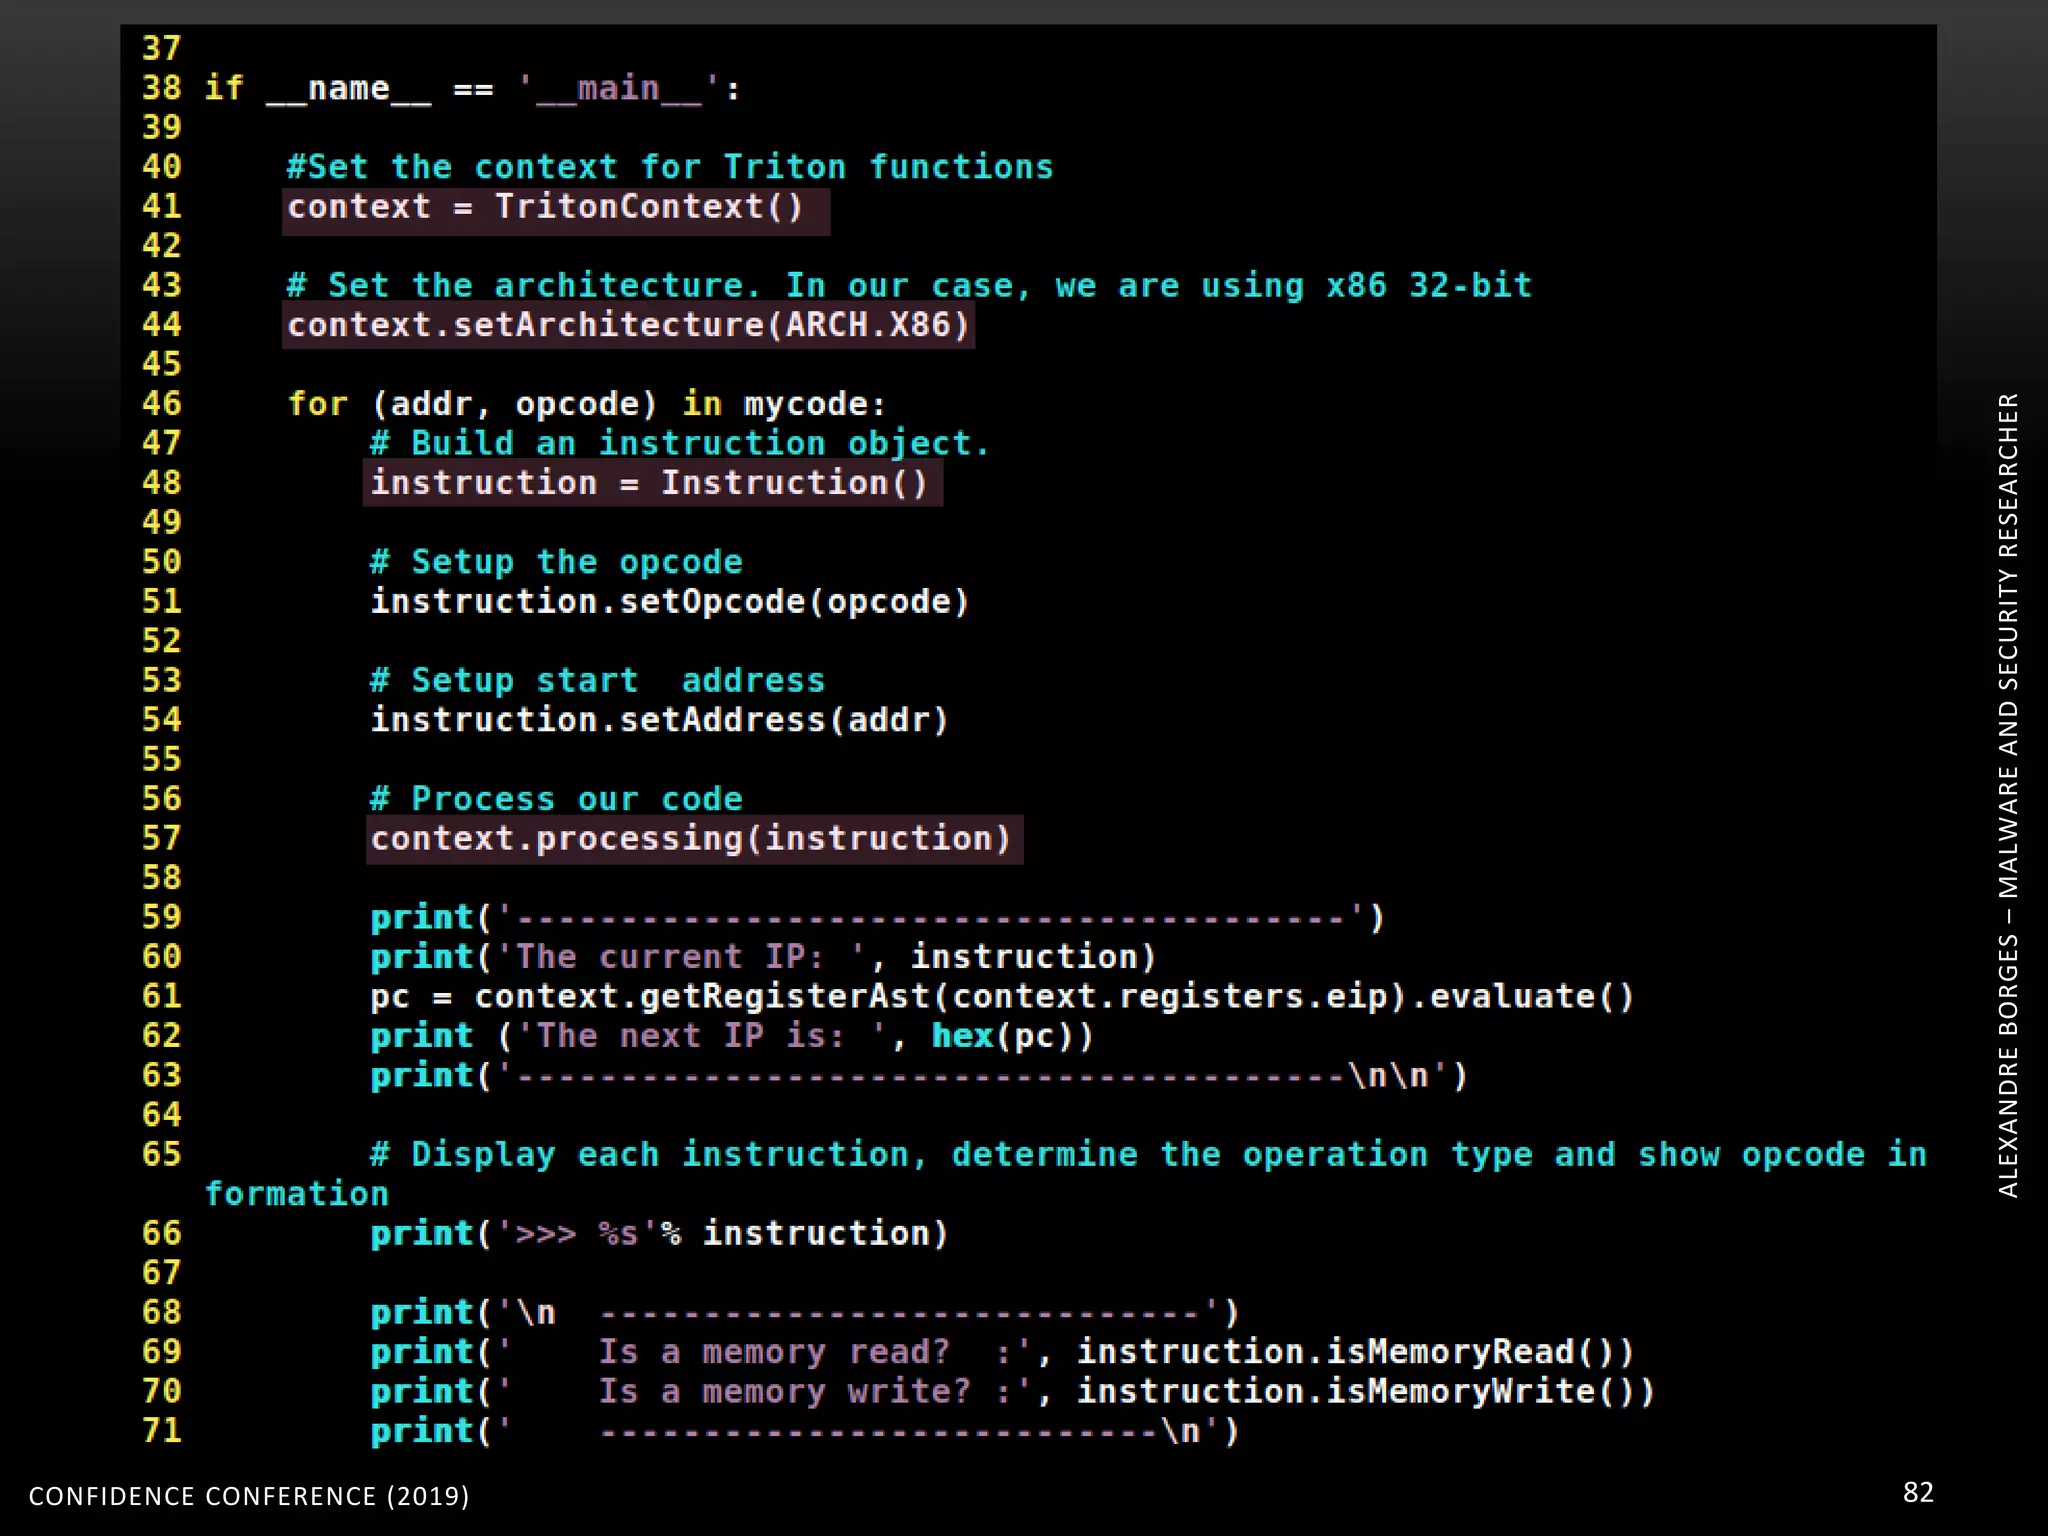Image resolution: width=2048 pixels, height=1536 pixels.
Task: Click the 'Is a memory read?' print line
Action: (x=1002, y=1352)
